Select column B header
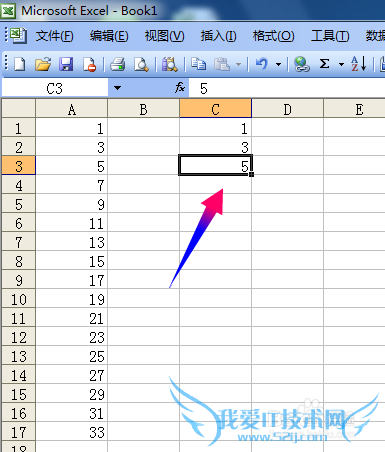The image size is (385, 452). click(144, 109)
